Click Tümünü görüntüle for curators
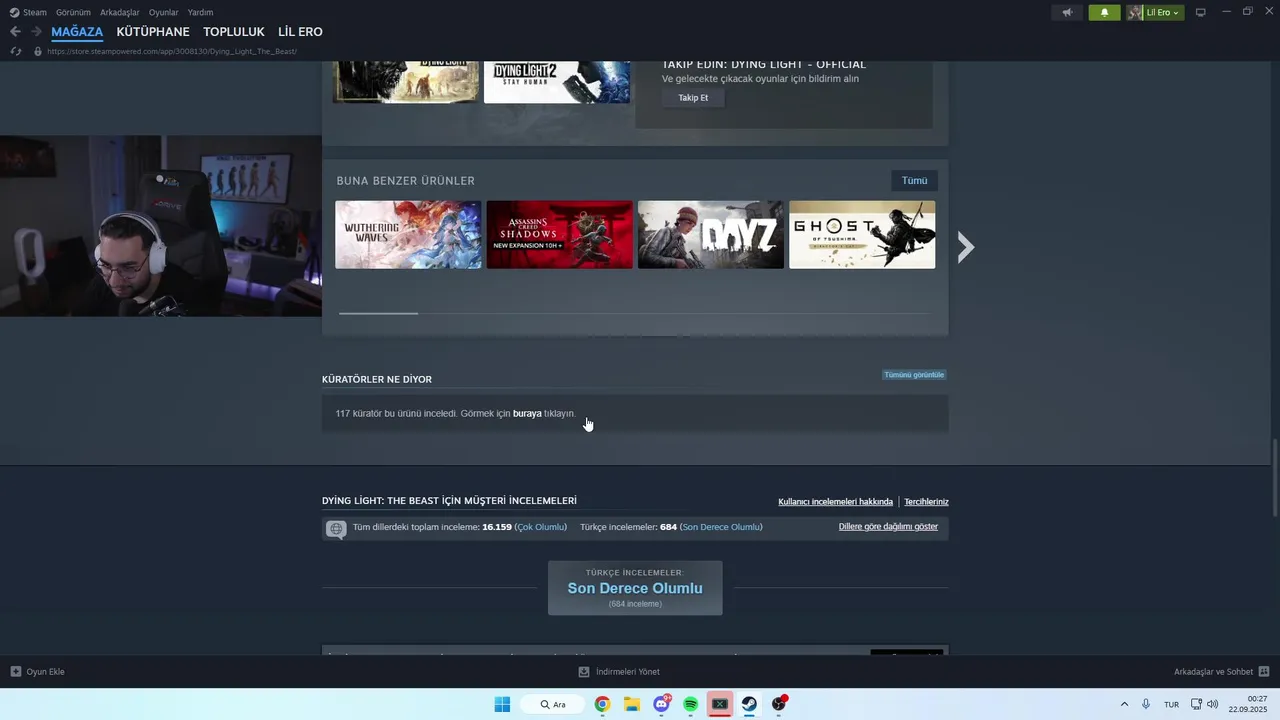 coord(914,375)
